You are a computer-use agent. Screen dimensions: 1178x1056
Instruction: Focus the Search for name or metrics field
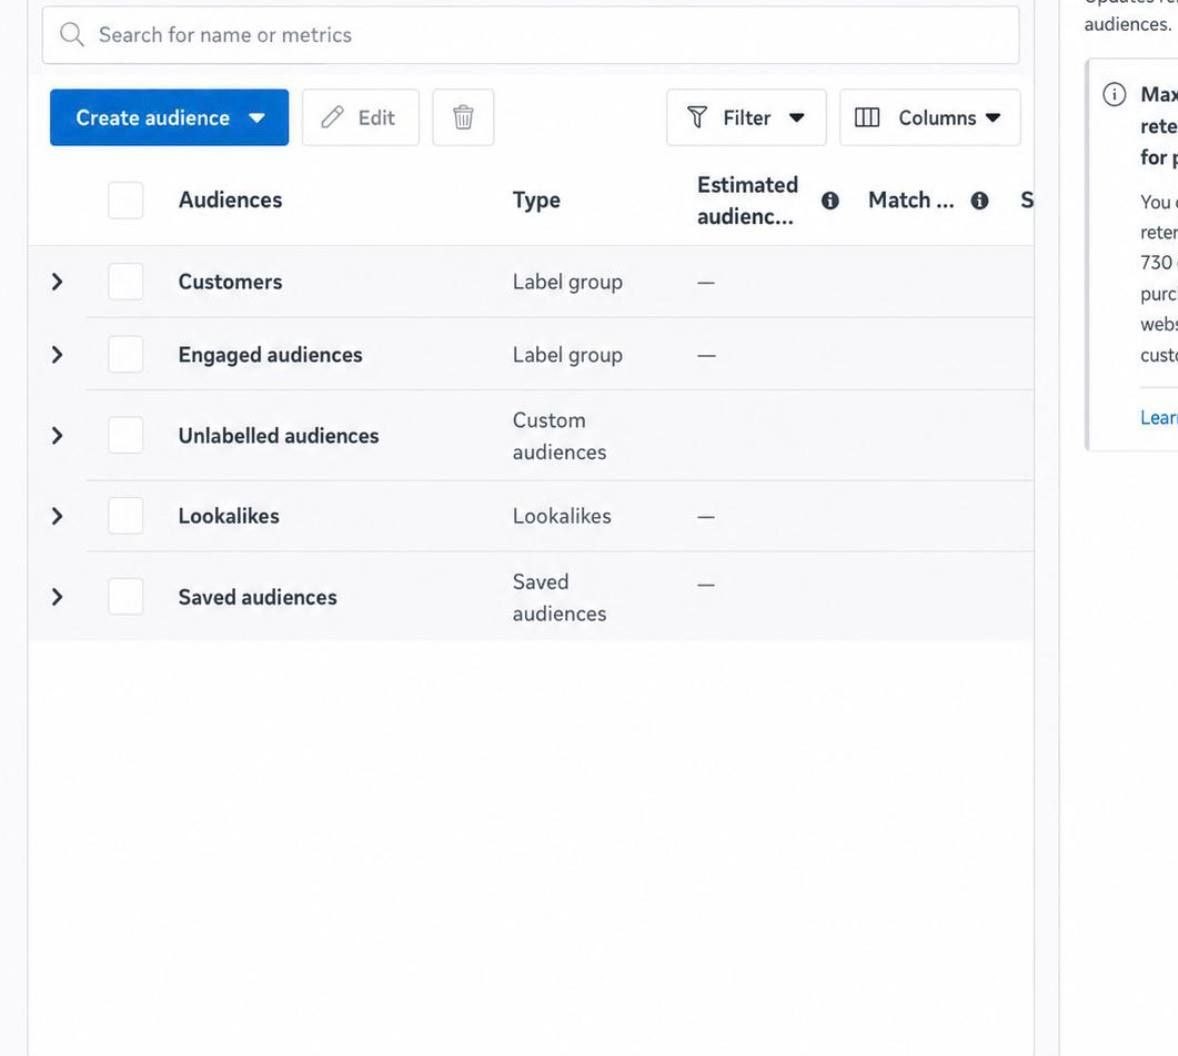pos(530,35)
